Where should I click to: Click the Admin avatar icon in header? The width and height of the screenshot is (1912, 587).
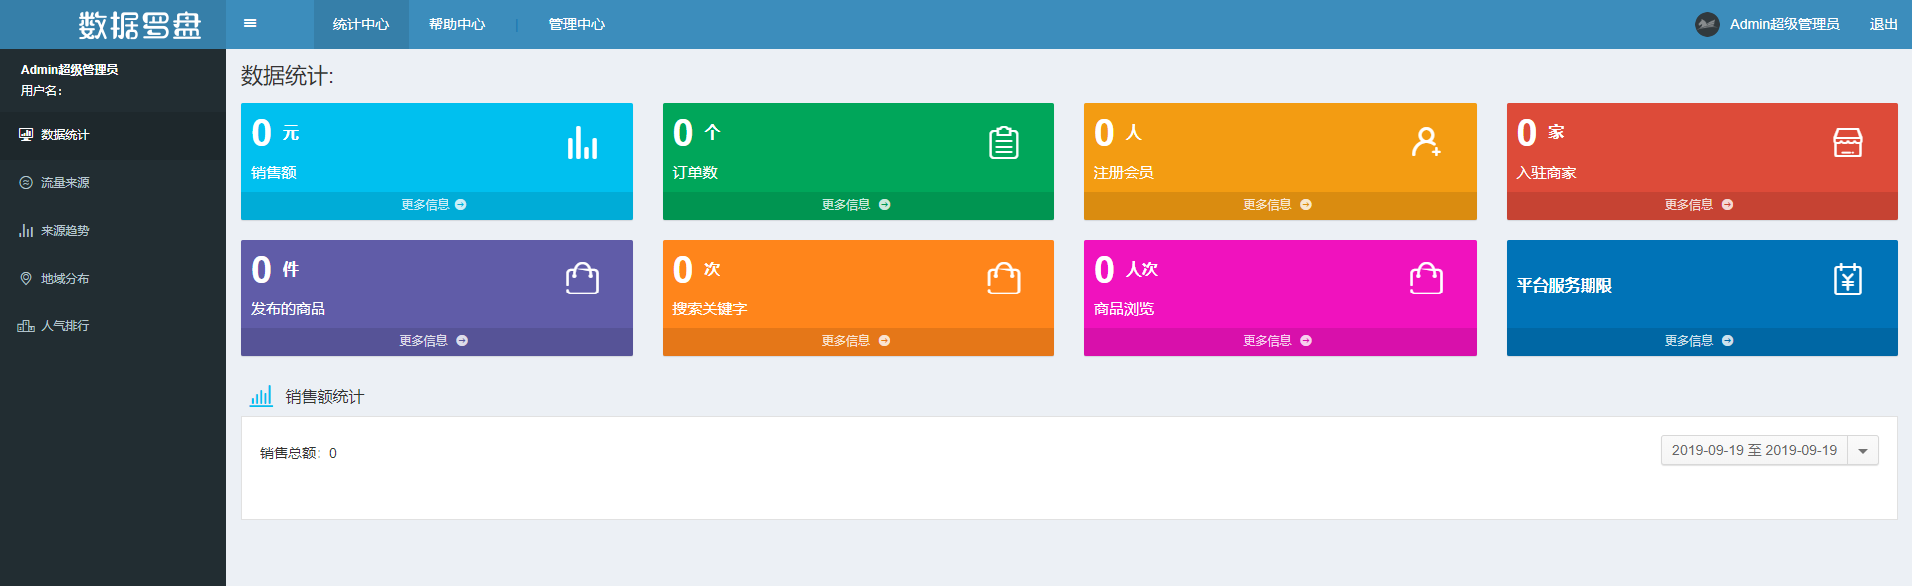pyautogui.click(x=1707, y=24)
